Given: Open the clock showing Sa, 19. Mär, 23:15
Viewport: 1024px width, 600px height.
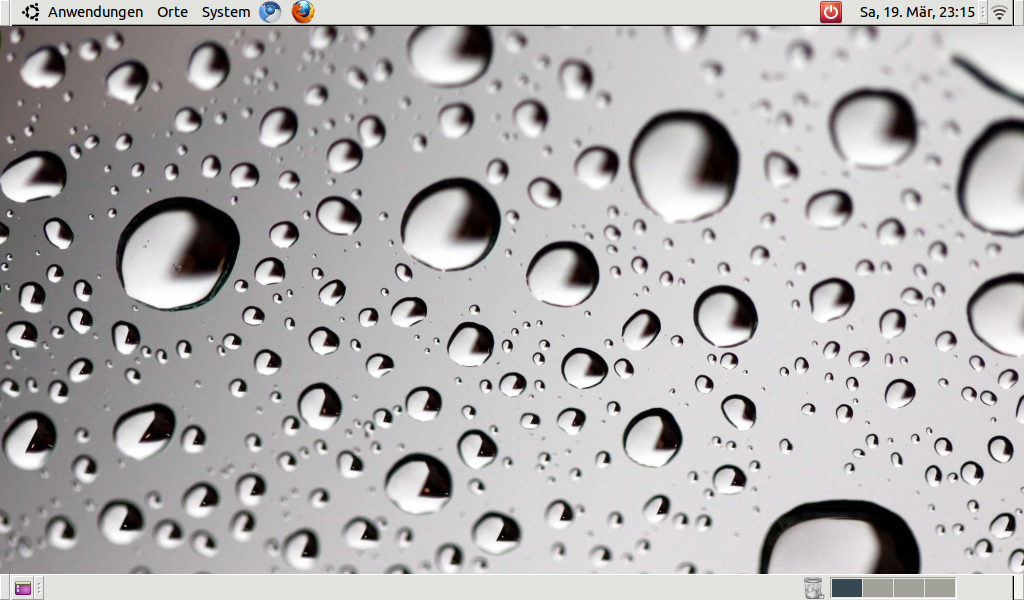Looking at the screenshot, I should (x=917, y=12).
